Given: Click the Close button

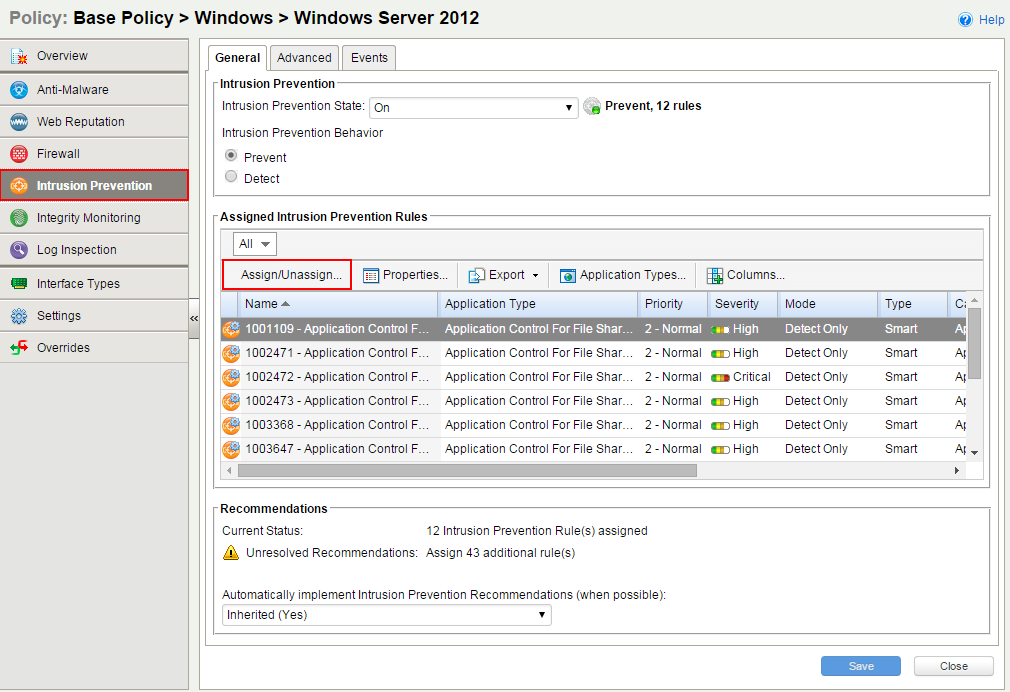Looking at the screenshot, I should tap(953, 666).
